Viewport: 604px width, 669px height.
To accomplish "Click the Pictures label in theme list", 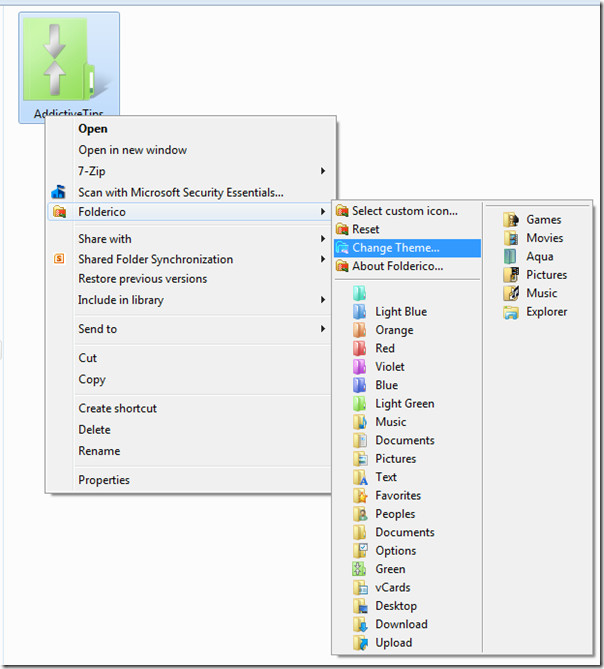I will click(x=546, y=275).
